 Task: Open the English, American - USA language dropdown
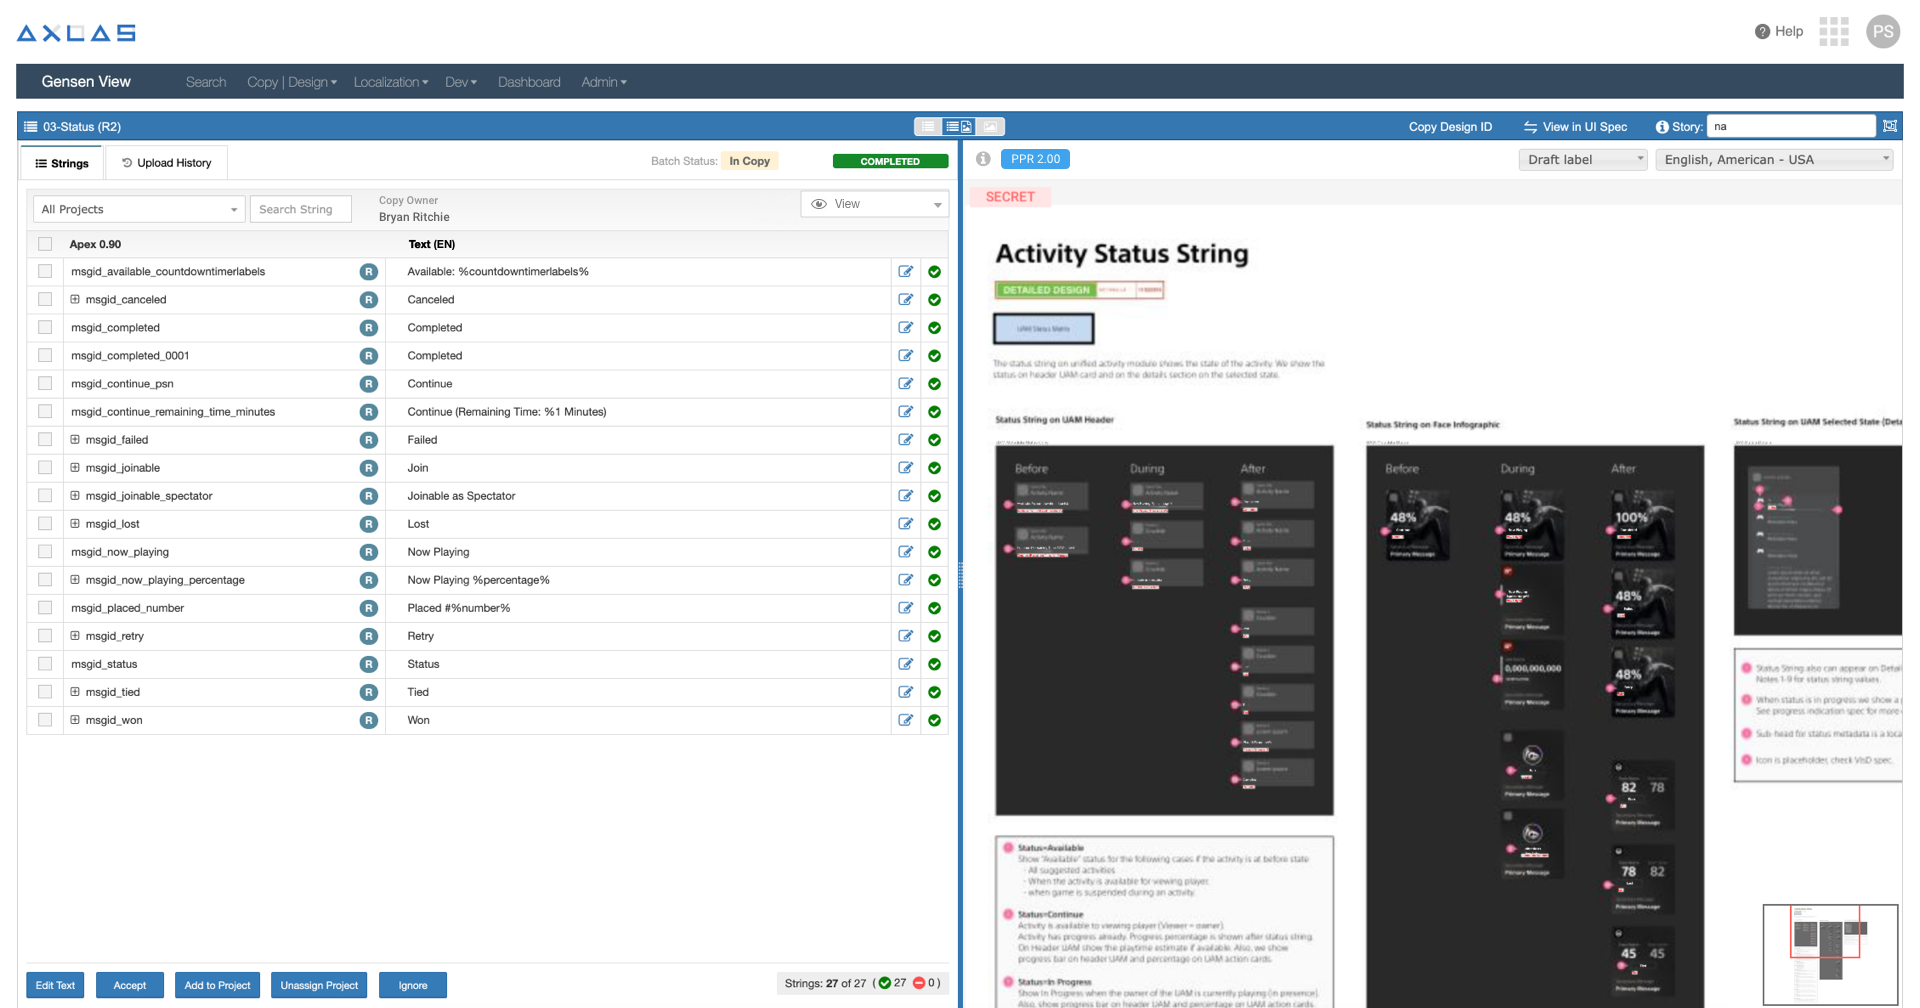click(1774, 160)
